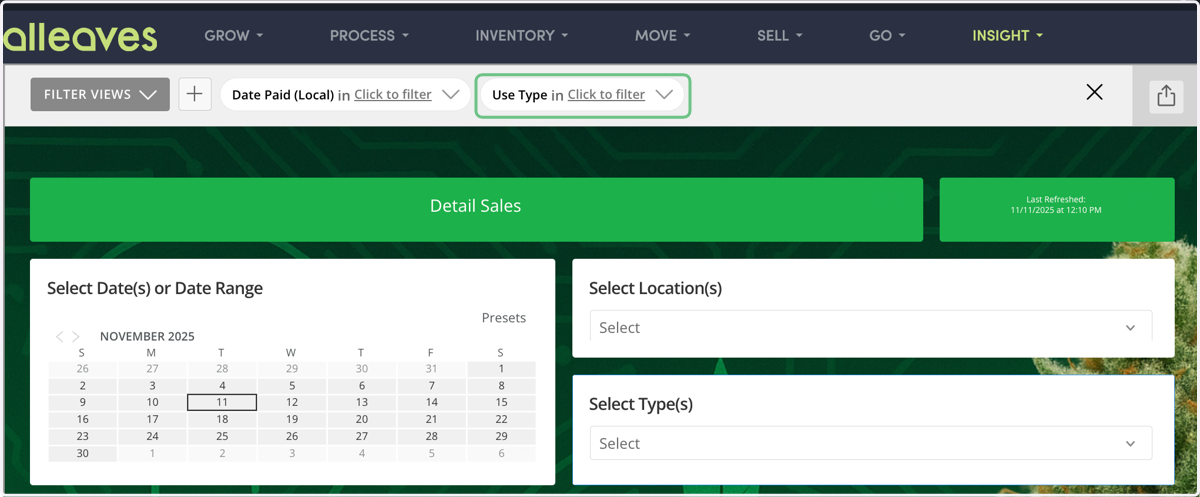
Task: Open the SELL menu
Action: click(x=780, y=35)
